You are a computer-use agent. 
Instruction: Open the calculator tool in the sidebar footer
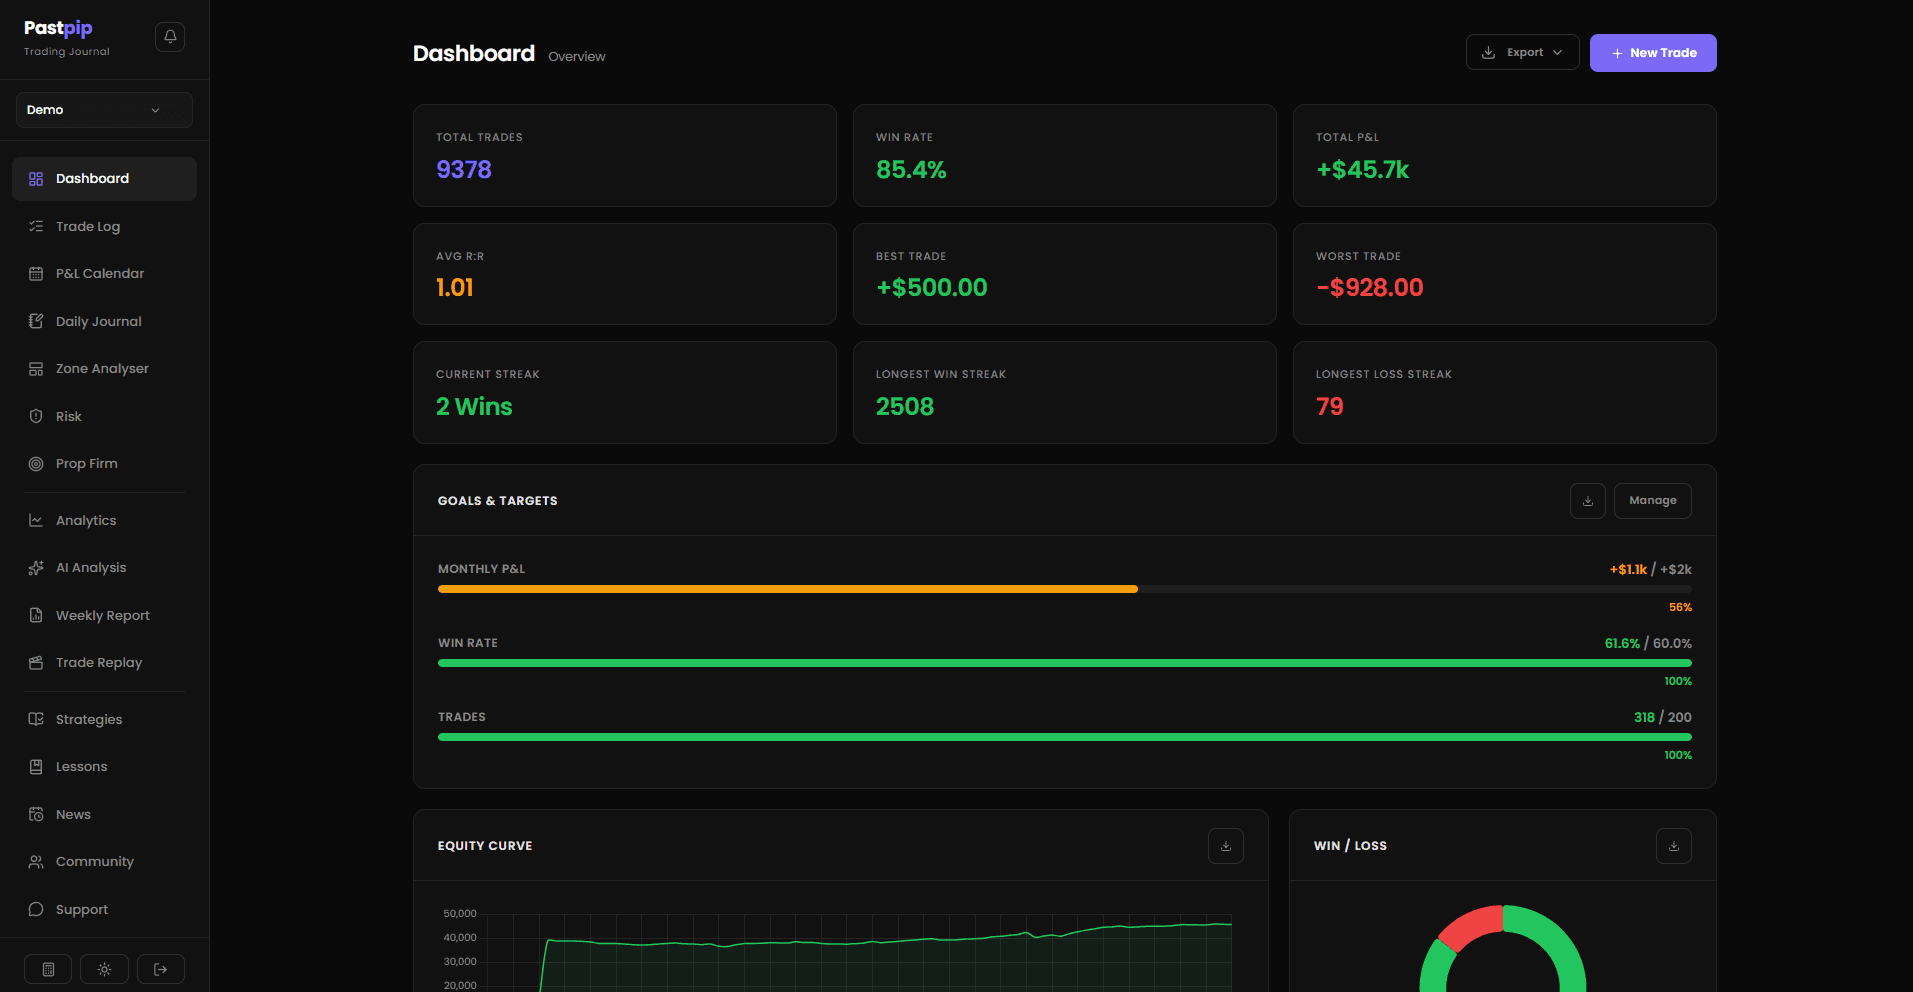(48, 969)
